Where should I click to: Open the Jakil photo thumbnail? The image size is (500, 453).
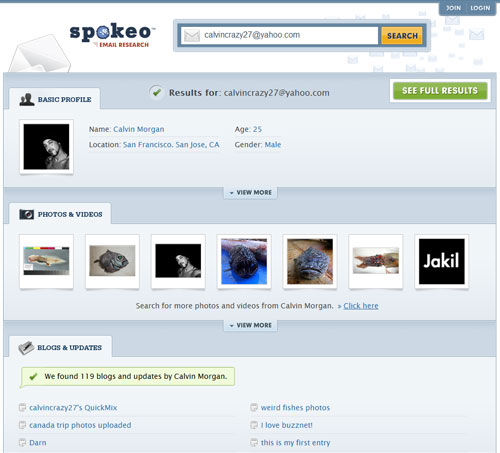point(442,261)
